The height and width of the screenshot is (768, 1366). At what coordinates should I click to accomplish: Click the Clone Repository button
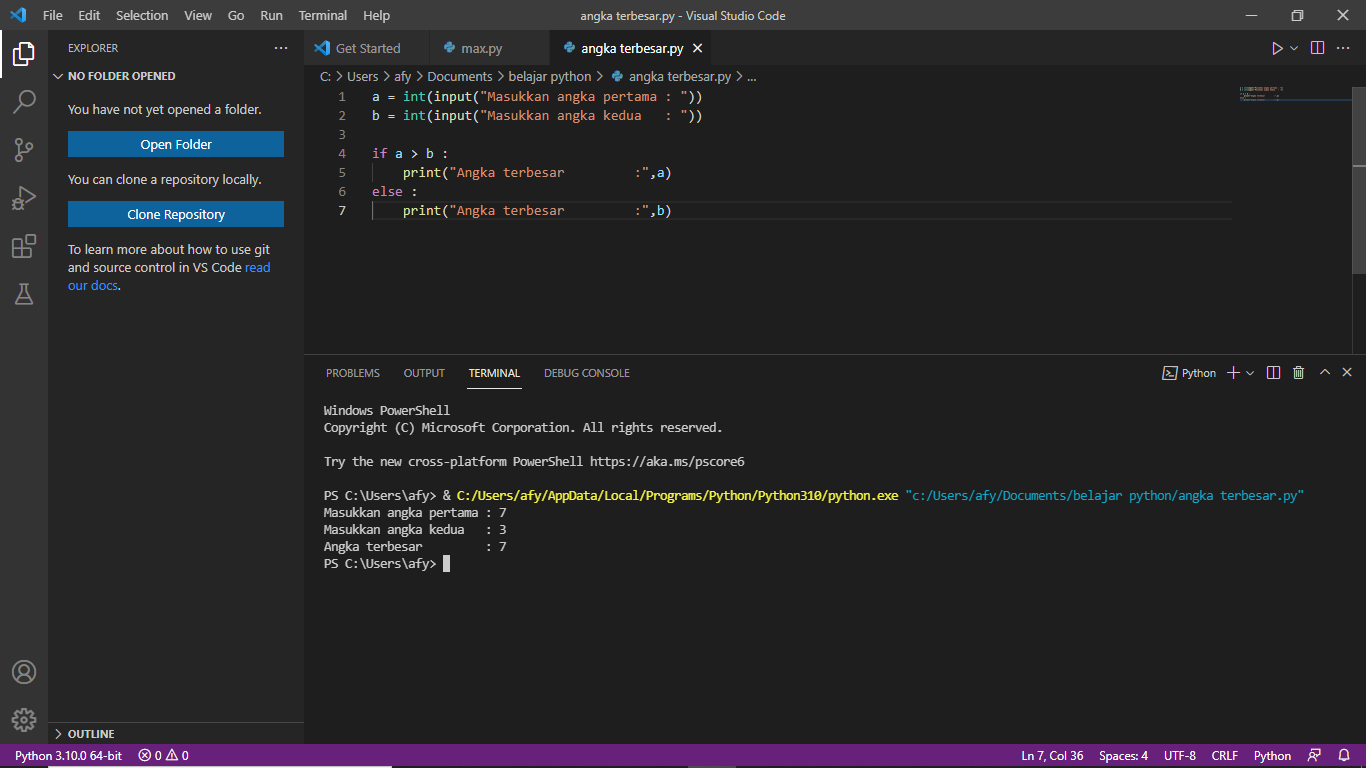[176, 214]
